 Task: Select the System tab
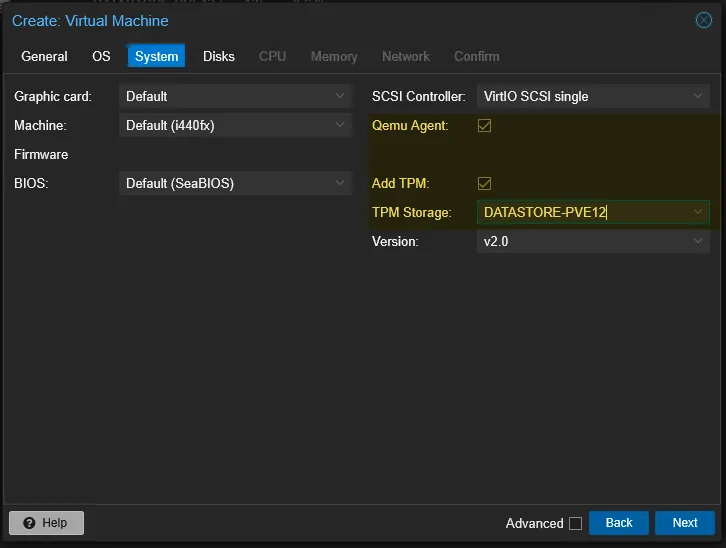click(156, 56)
